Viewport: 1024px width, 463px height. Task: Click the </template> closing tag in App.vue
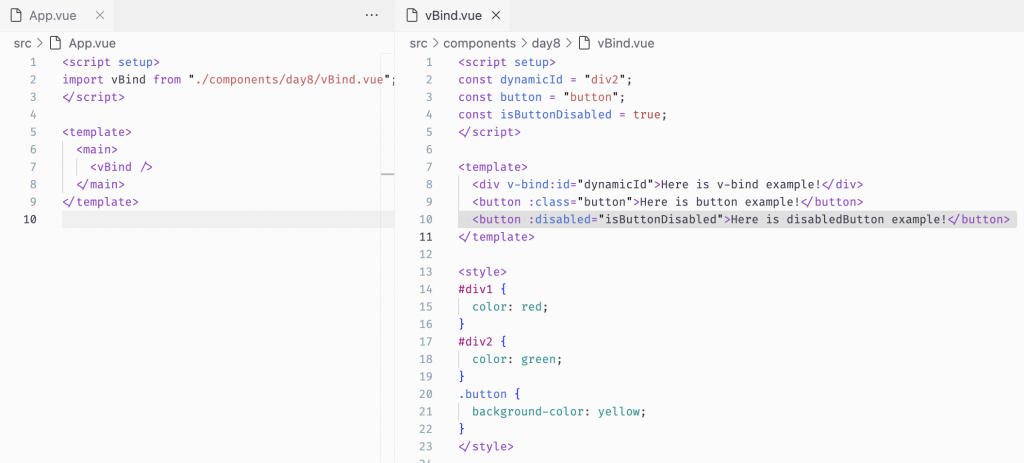(101, 202)
